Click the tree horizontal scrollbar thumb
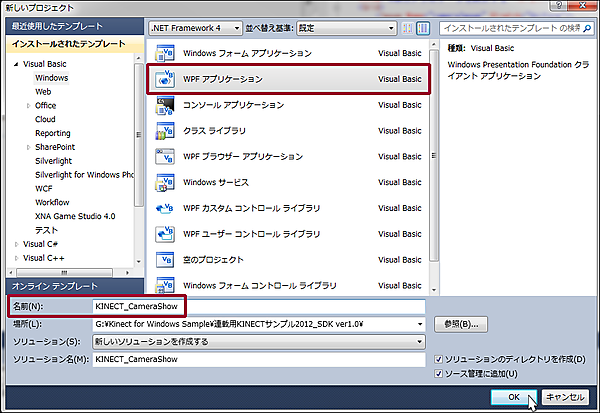The width and height of the screenshot is (600, 413). tap(65, 273)
